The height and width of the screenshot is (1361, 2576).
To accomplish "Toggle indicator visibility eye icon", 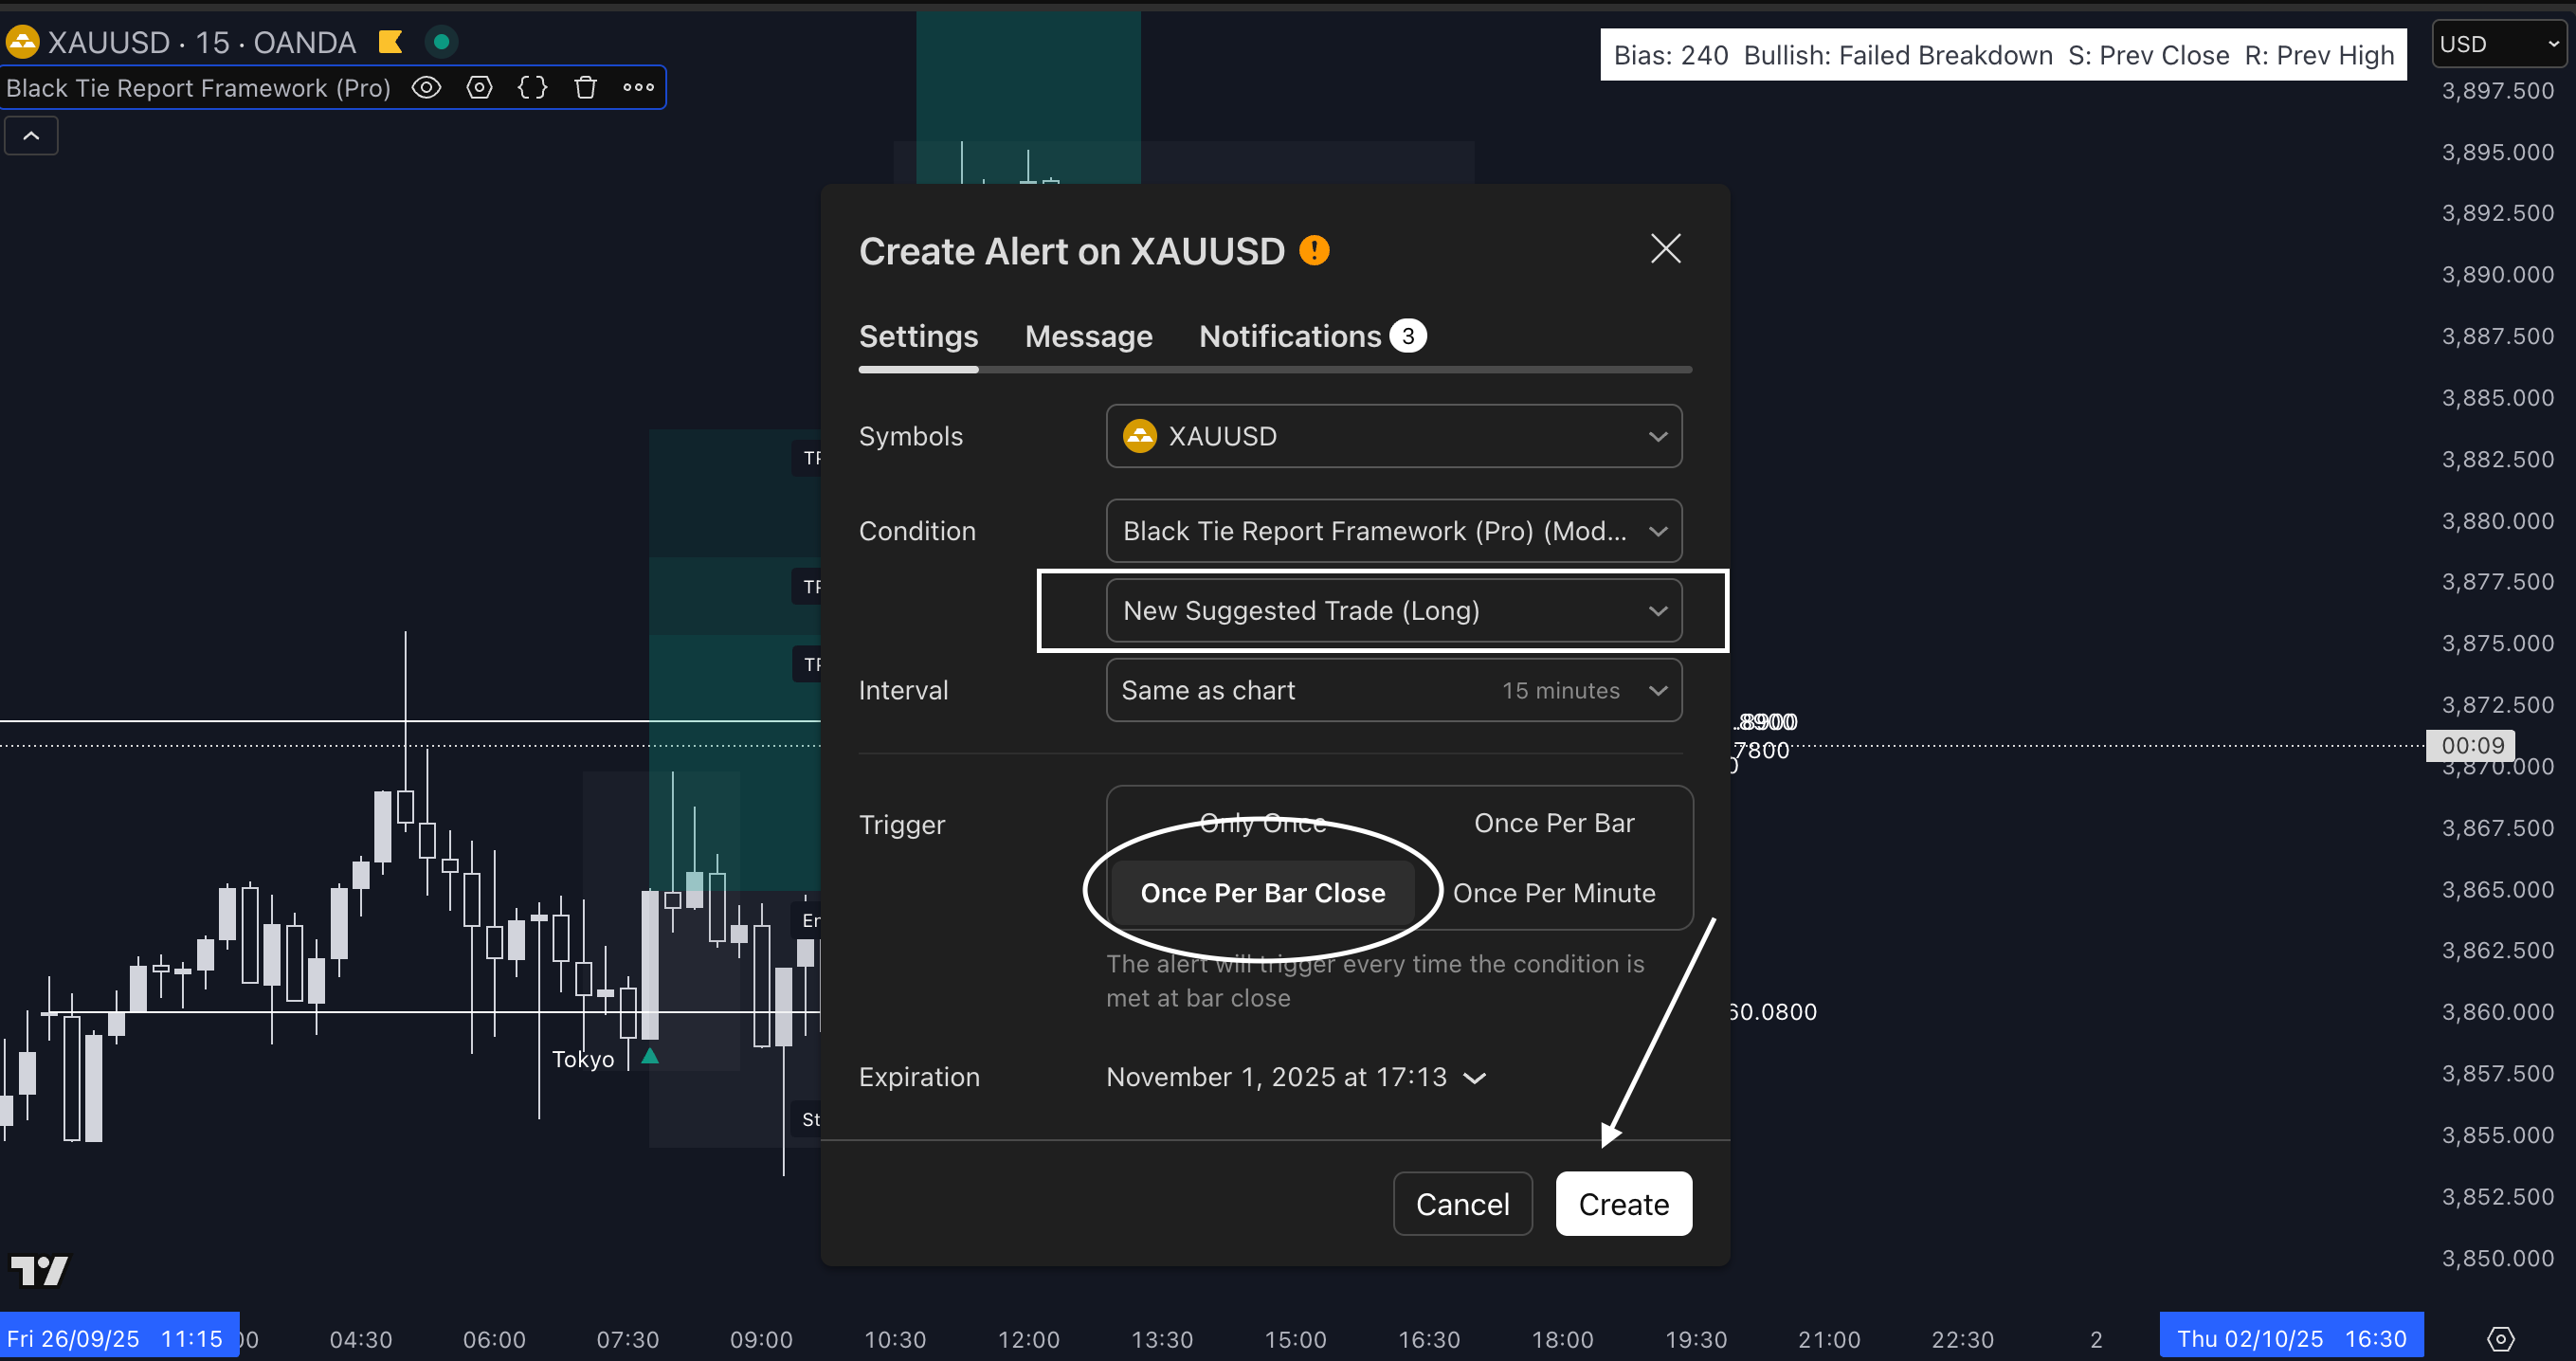I will coord(426,88).
